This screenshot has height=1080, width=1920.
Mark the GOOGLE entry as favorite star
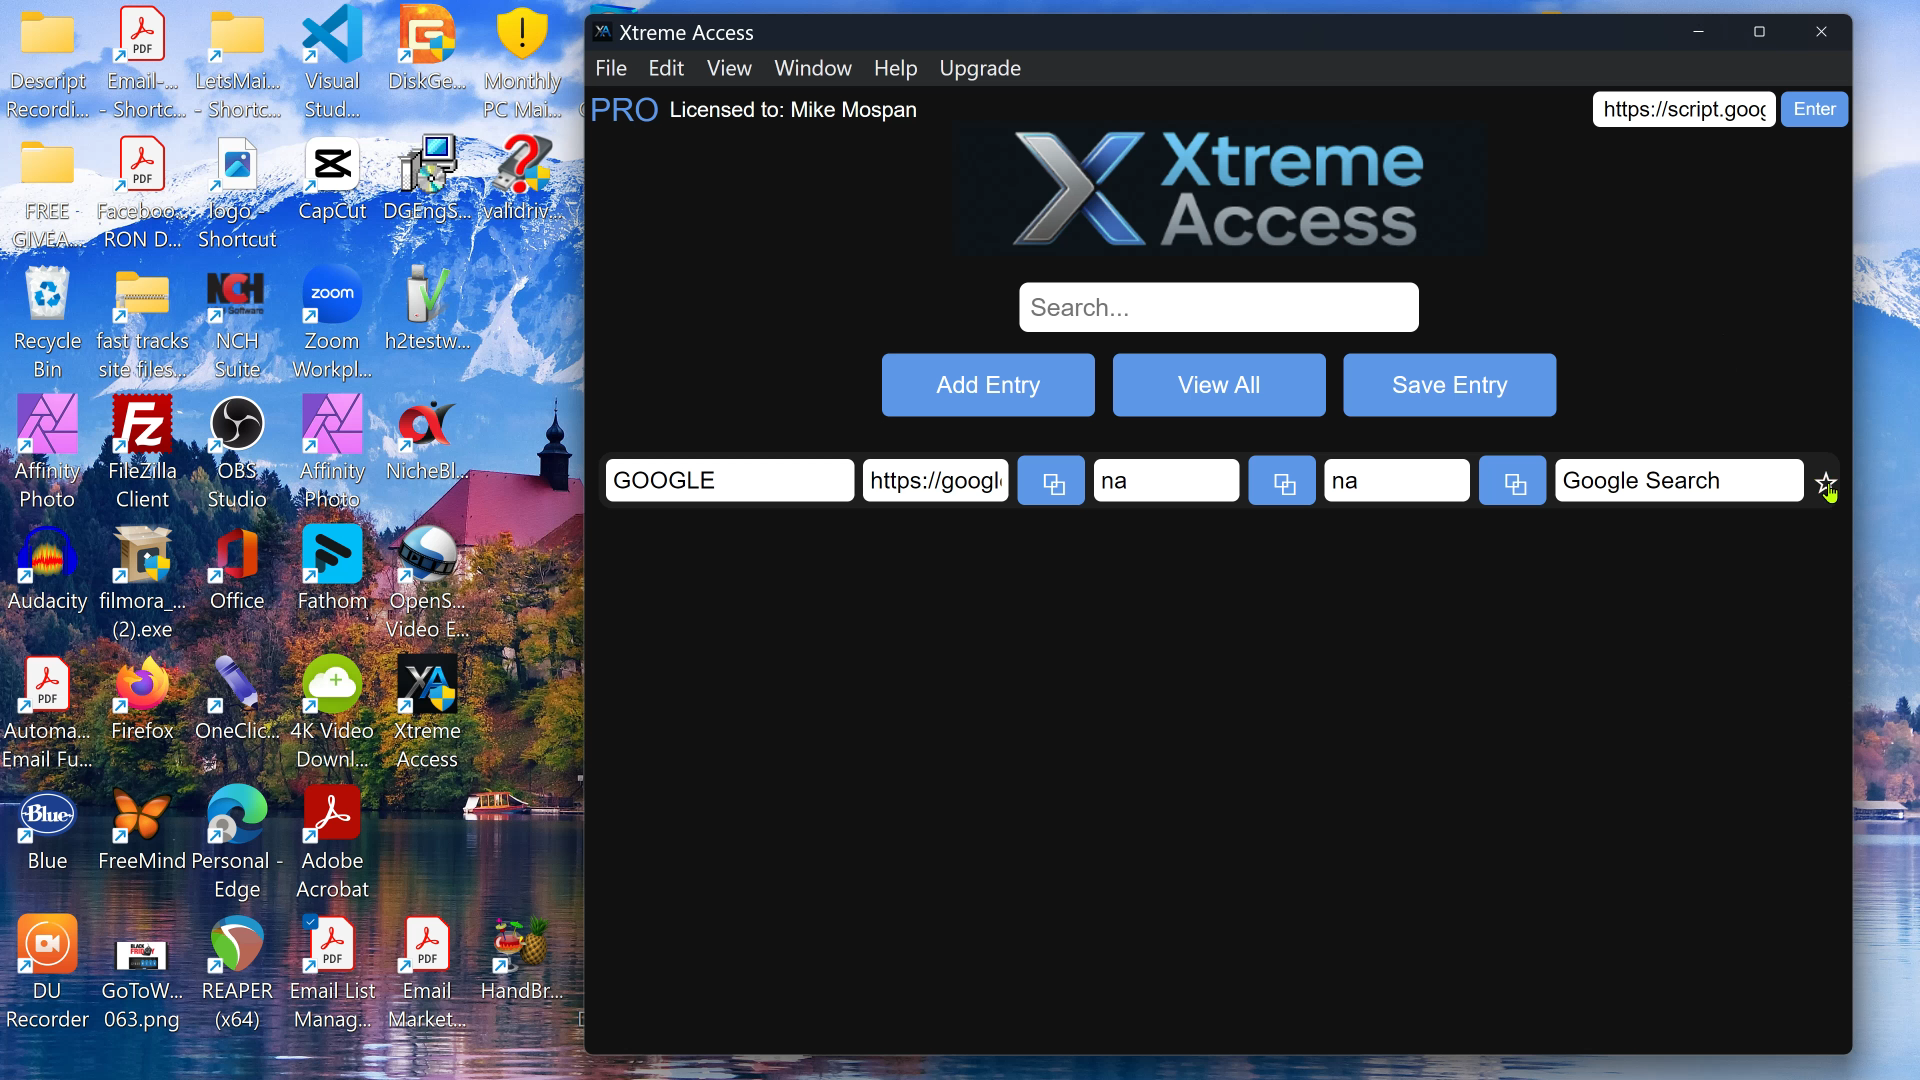pyautogui.click(x=1825, y=483)
